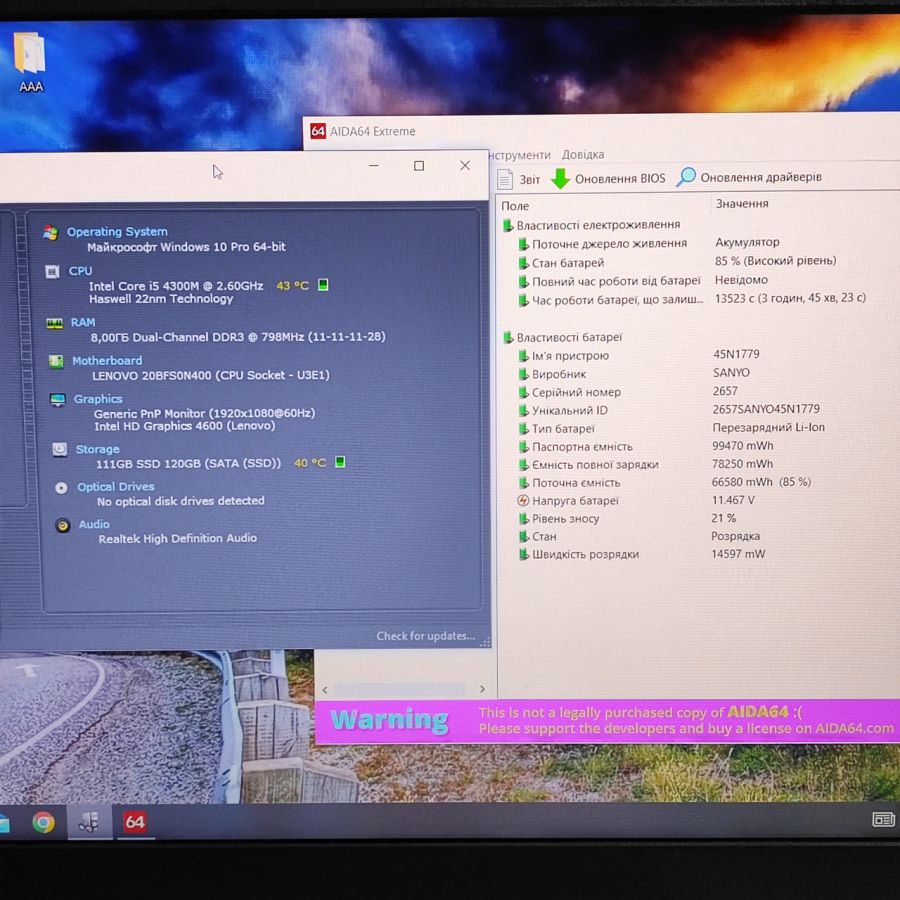Click the left arrow of AIDA64 horizontal scrollbar

pyautogui.click(x=325, y=690)
